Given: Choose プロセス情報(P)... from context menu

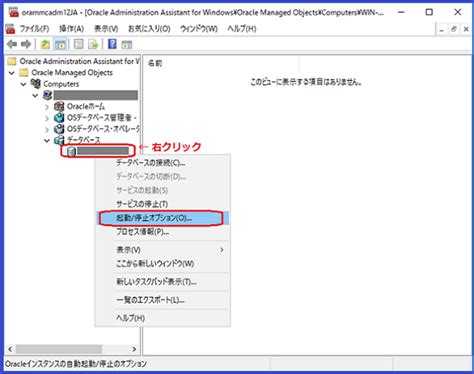Looking at the screenshot, I should pos(163,232).
